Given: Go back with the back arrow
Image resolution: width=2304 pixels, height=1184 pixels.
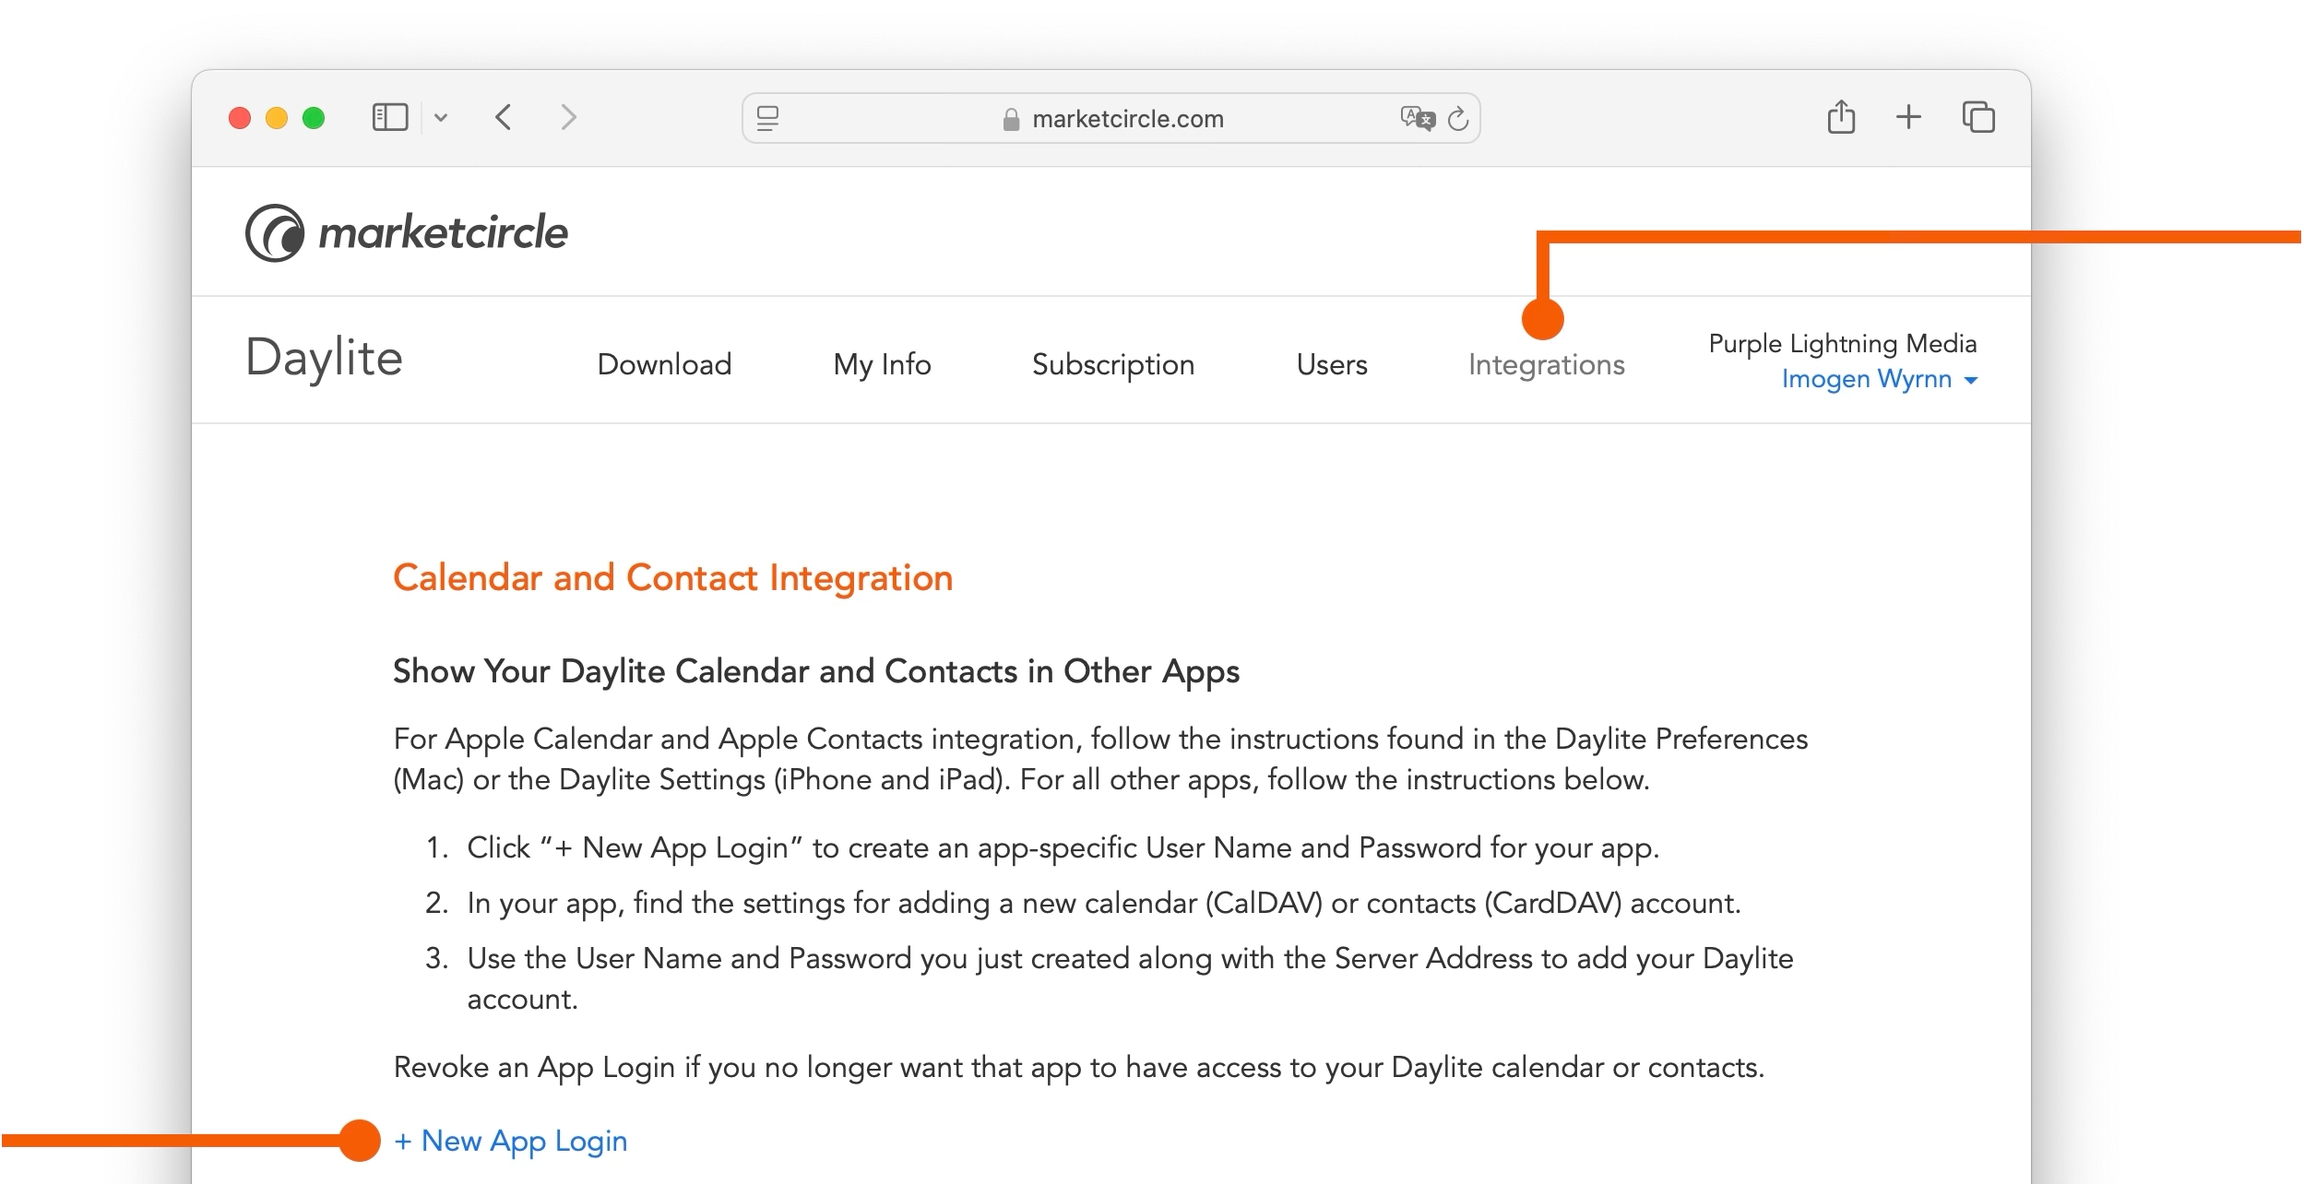Looking at the screenshot, I should pyautogui.click(x=504, y=118).
